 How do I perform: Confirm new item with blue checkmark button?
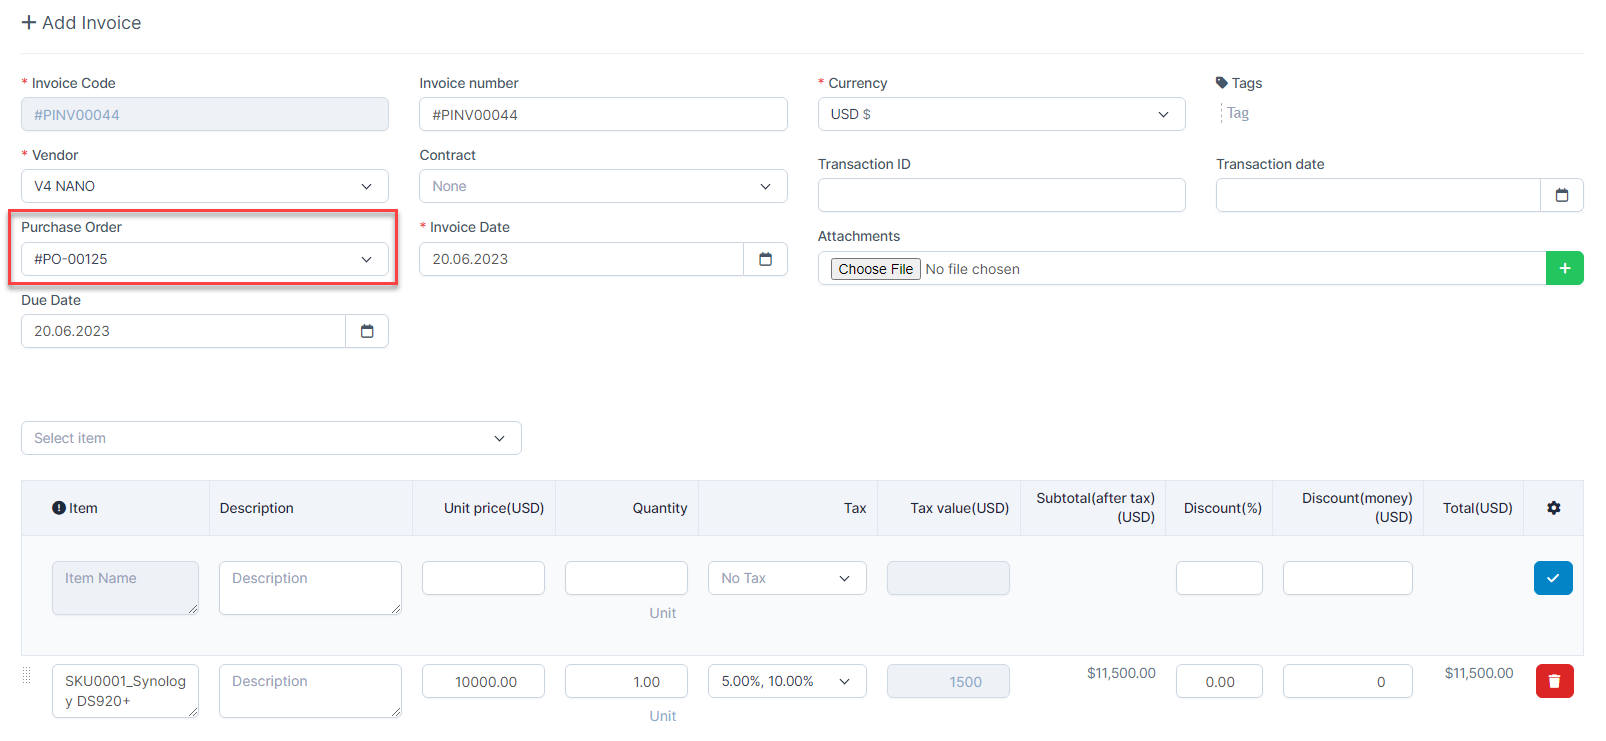point(1552,578)
